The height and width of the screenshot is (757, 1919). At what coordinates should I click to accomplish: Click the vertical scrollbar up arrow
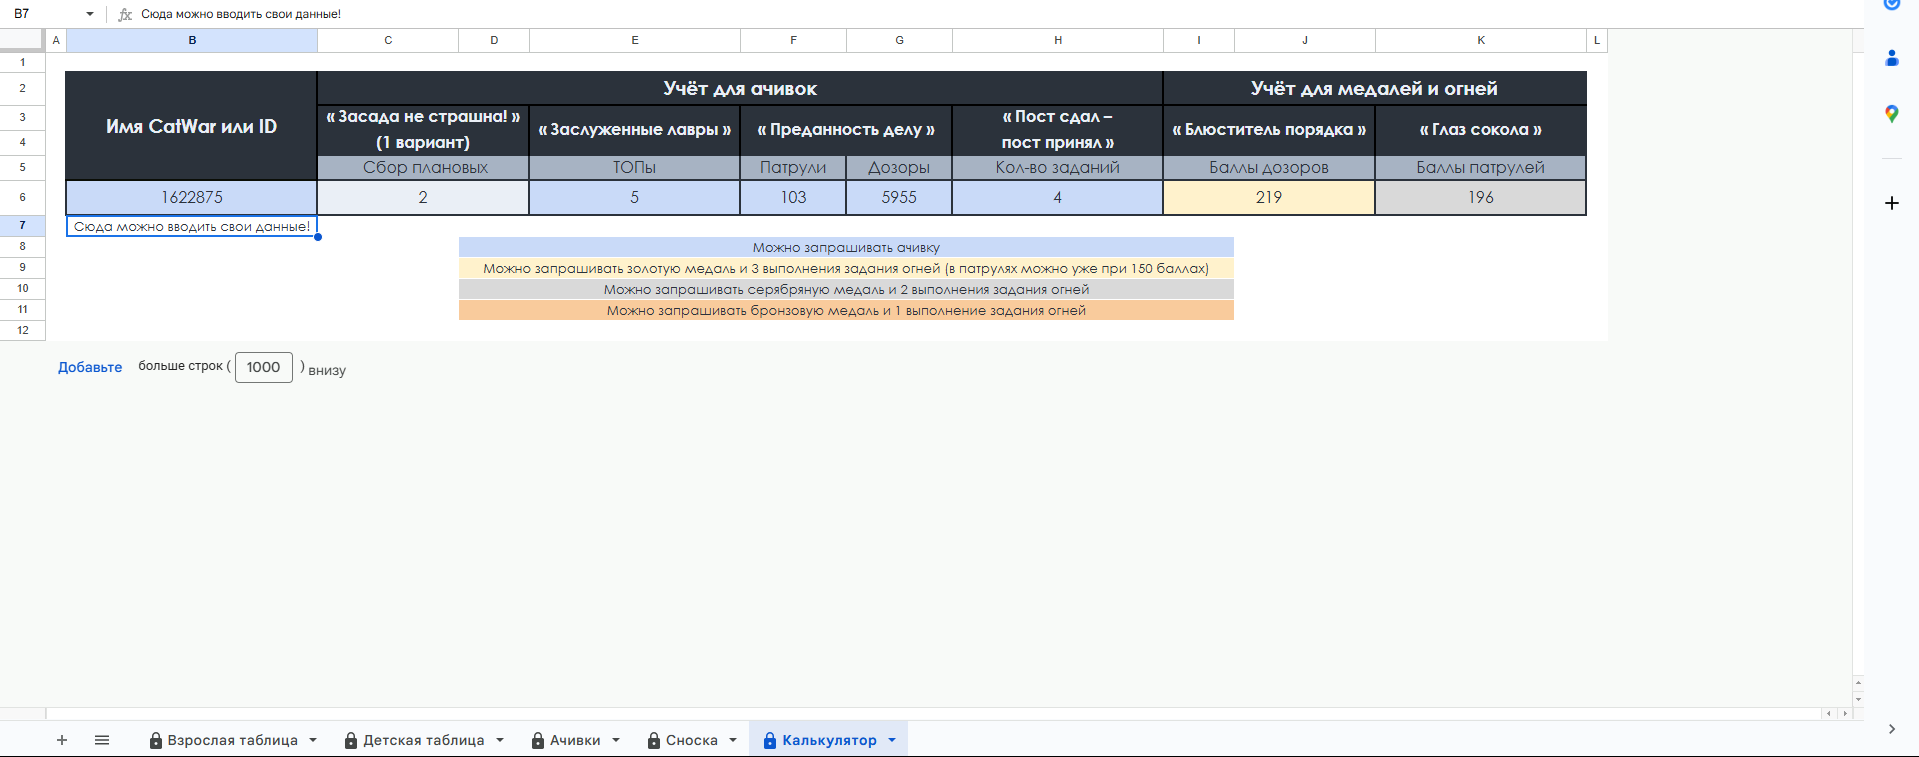tap(1858, 684)
